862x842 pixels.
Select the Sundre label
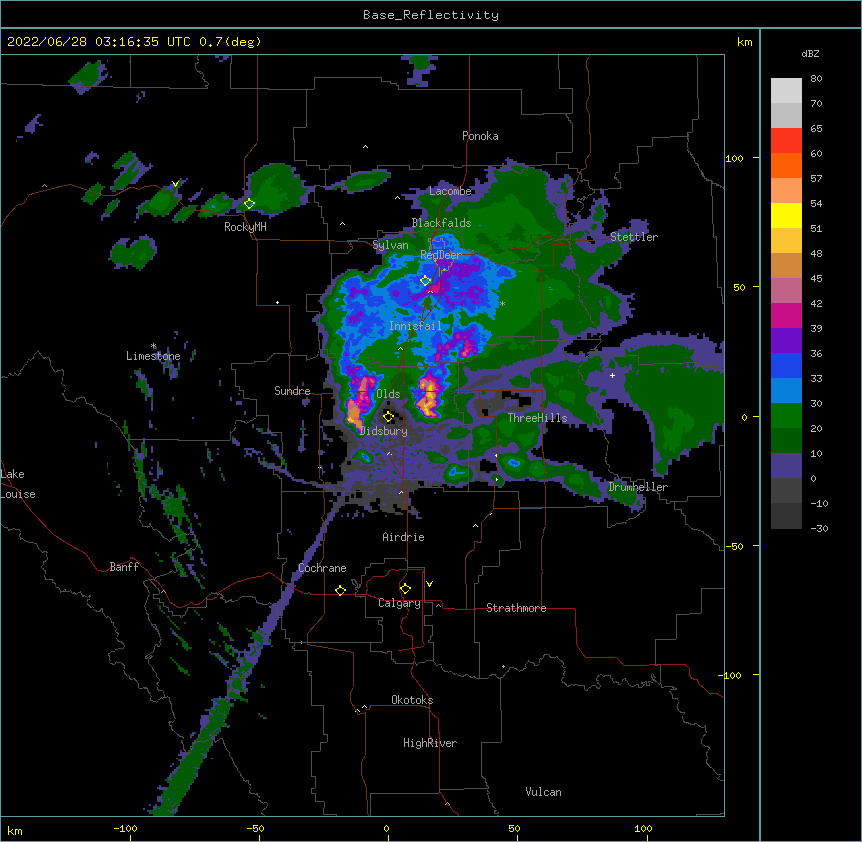tap(292, 391)
